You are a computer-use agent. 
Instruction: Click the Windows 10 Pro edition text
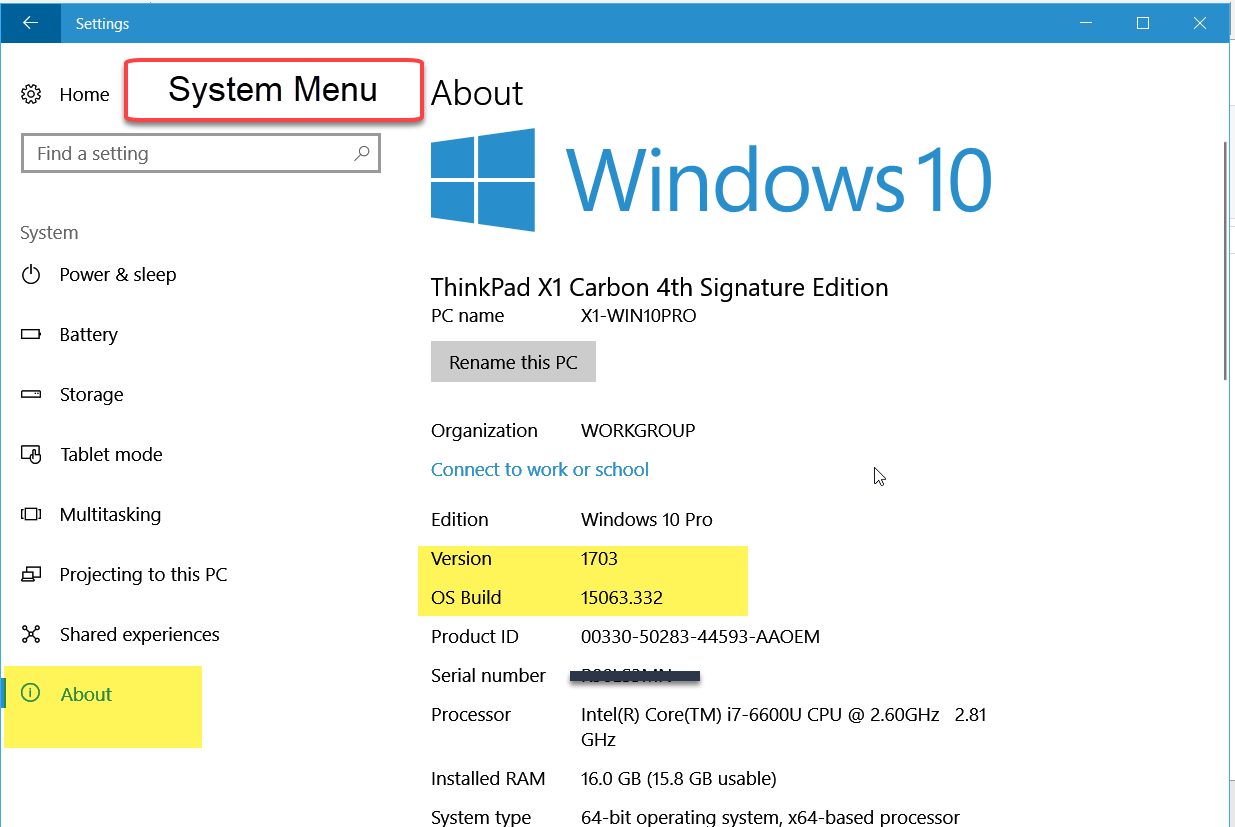647,519
